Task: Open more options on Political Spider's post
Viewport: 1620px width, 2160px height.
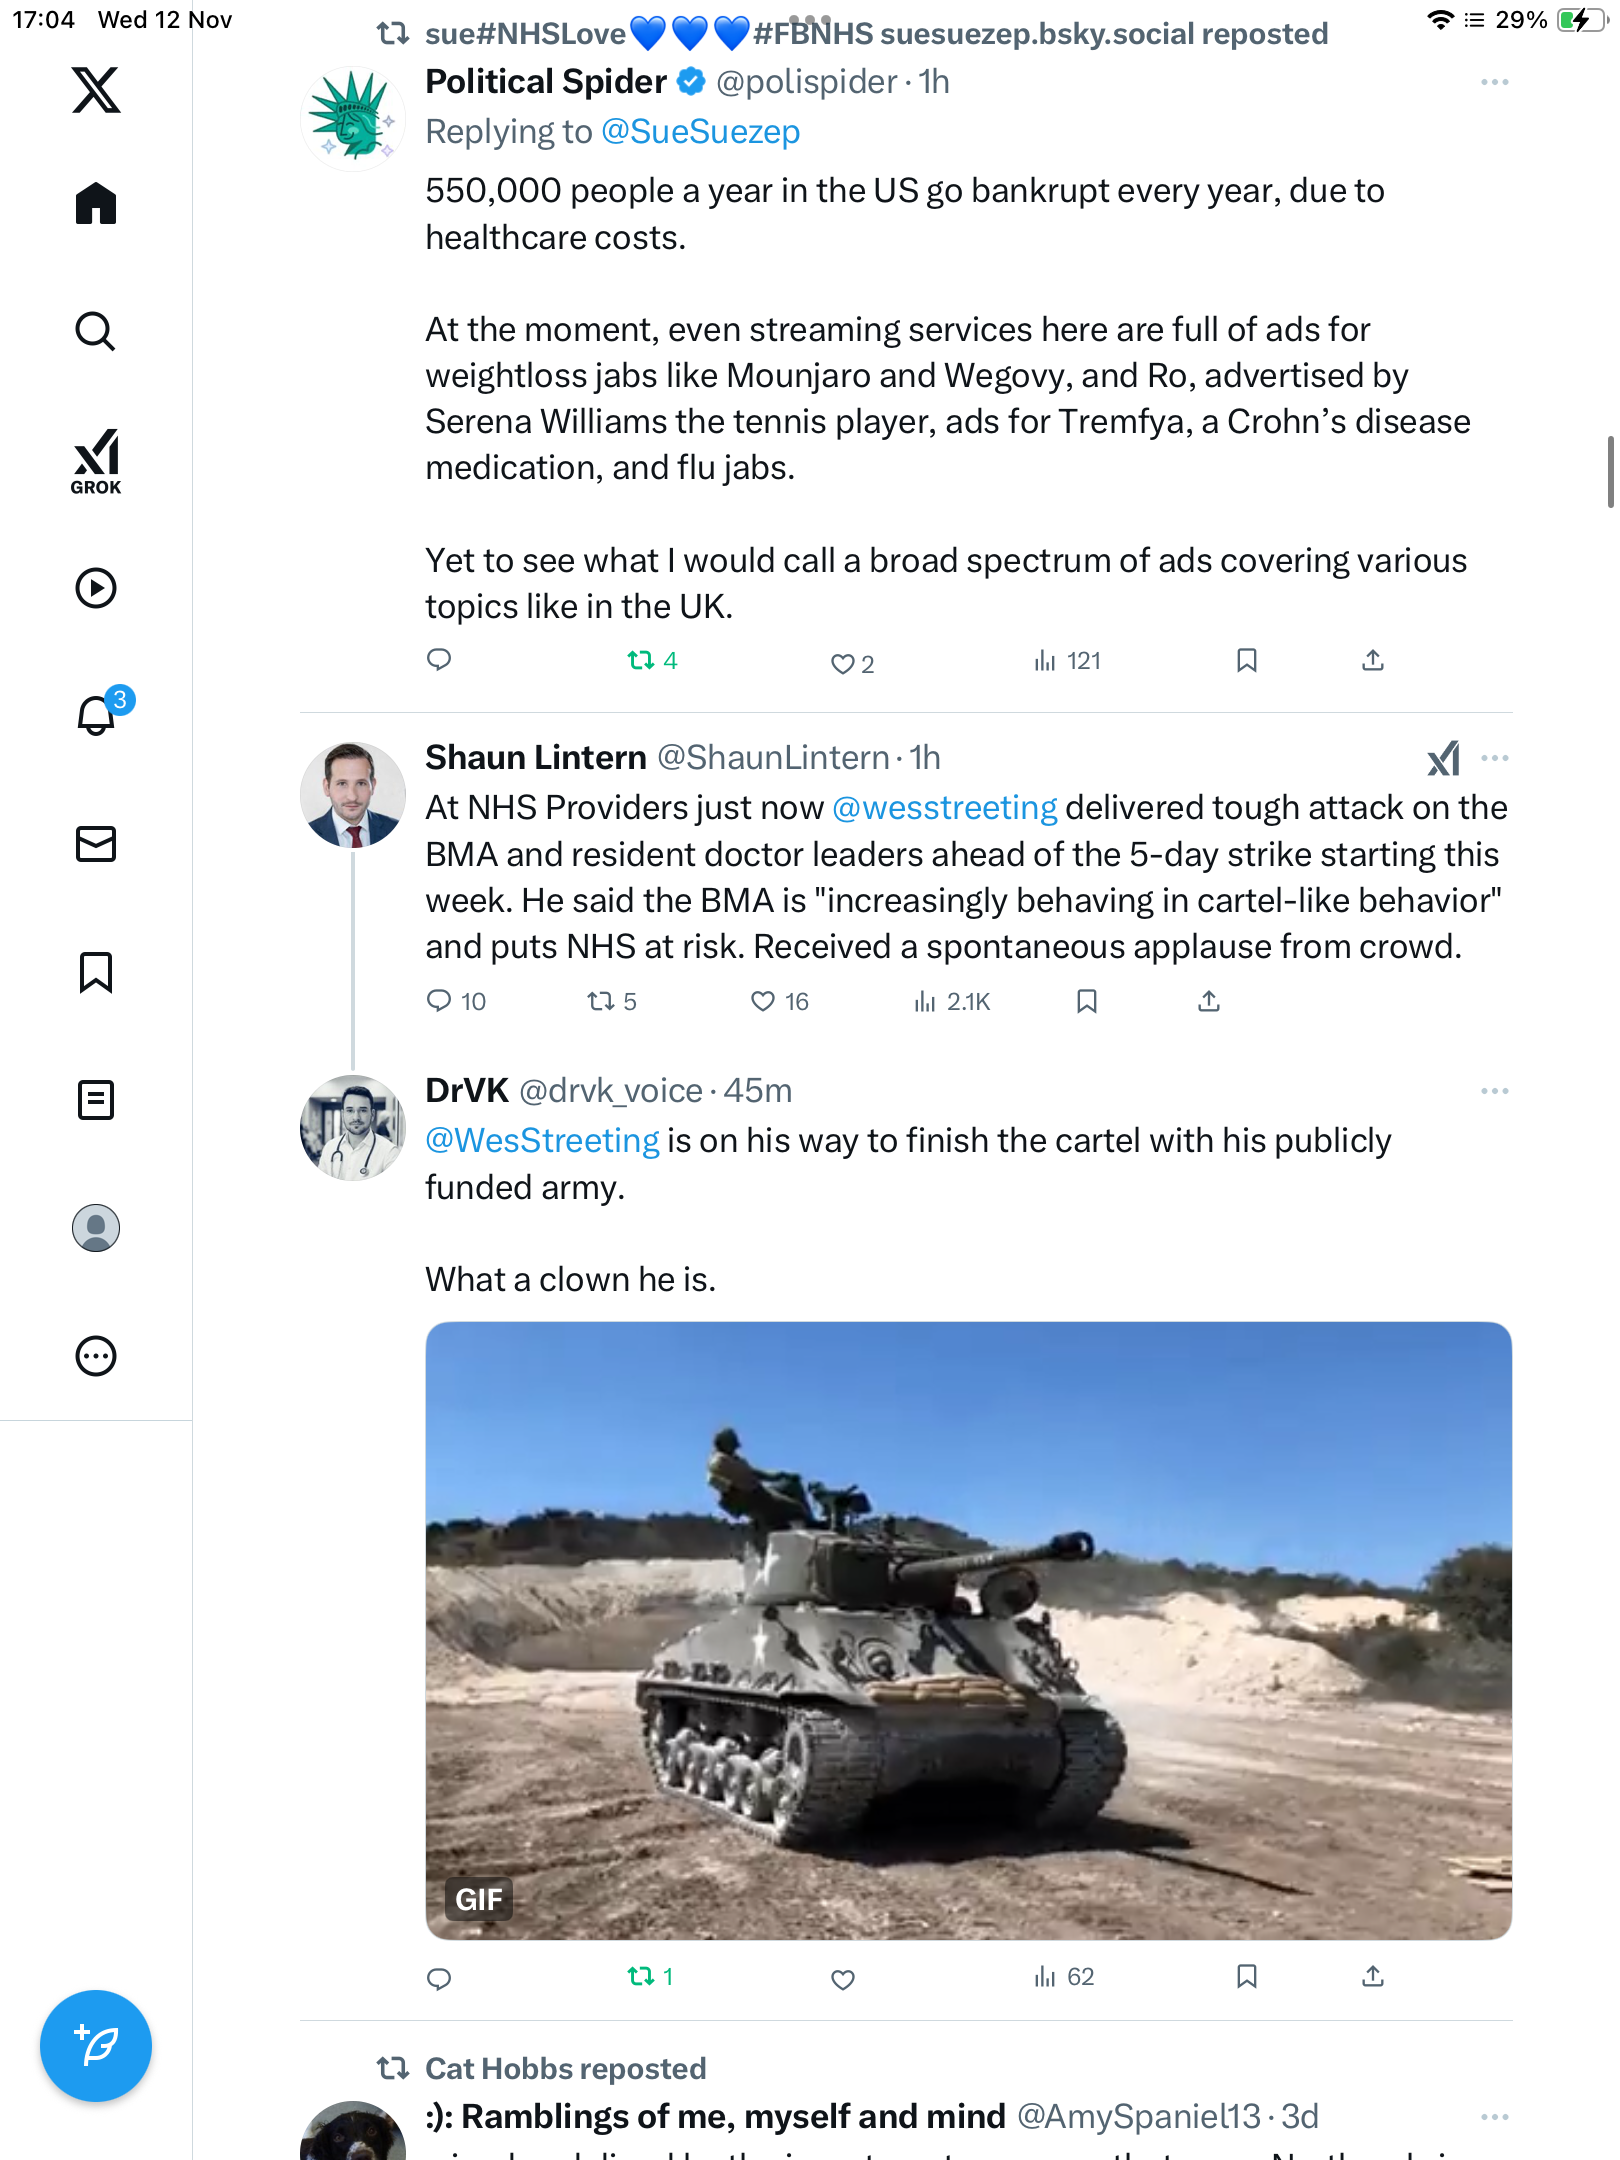Action: point(1494,82)
